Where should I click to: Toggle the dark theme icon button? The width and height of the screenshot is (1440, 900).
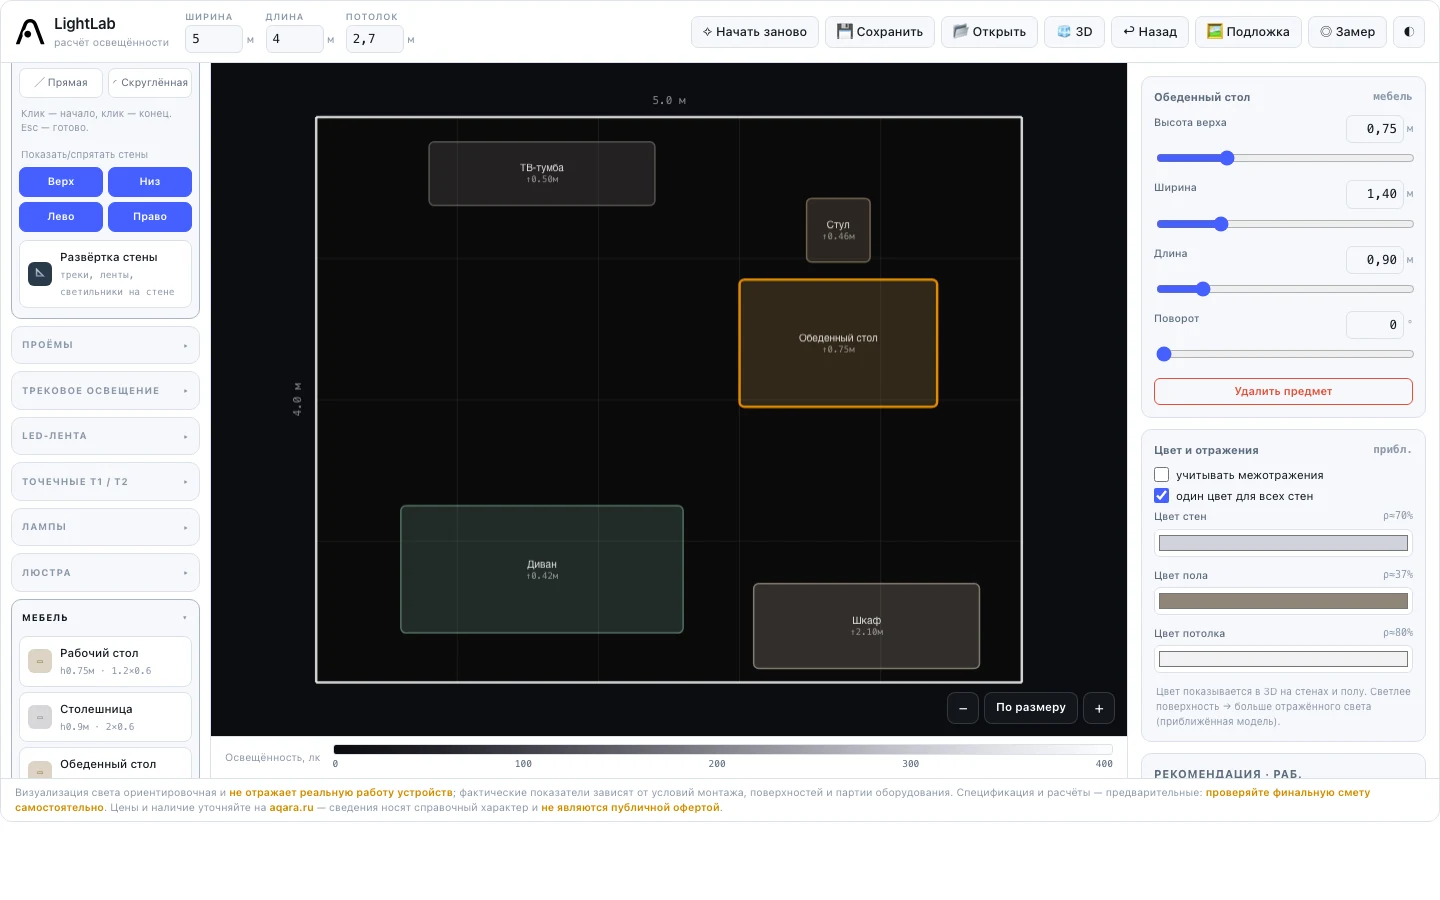coord(1409,32)
